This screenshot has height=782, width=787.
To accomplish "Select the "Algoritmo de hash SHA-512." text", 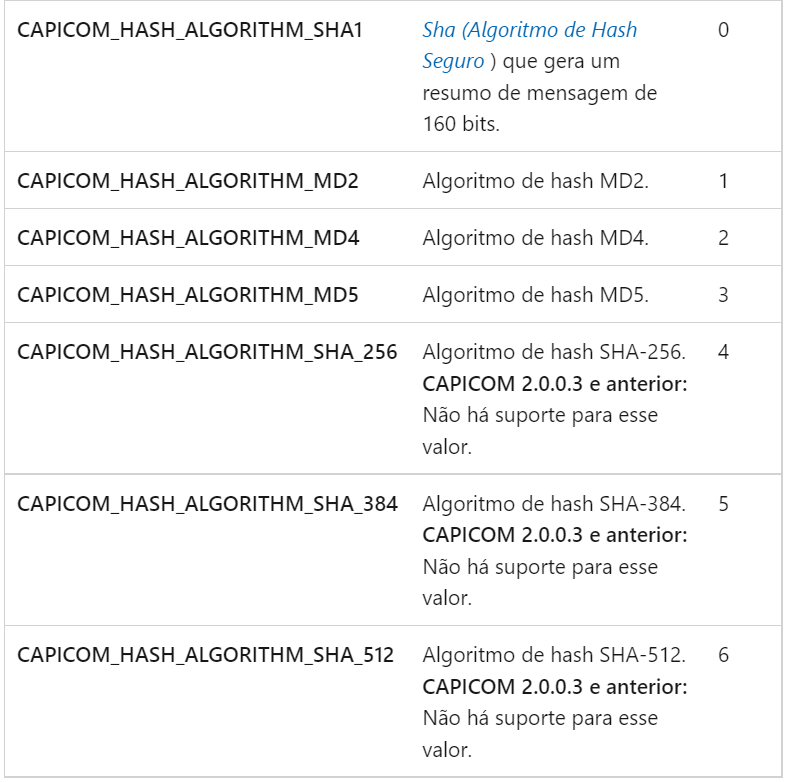I will tap(553, 656).
